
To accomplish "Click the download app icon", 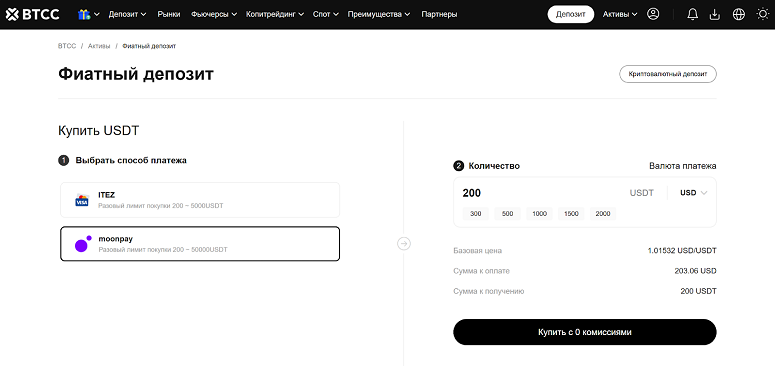I will 715,14.
